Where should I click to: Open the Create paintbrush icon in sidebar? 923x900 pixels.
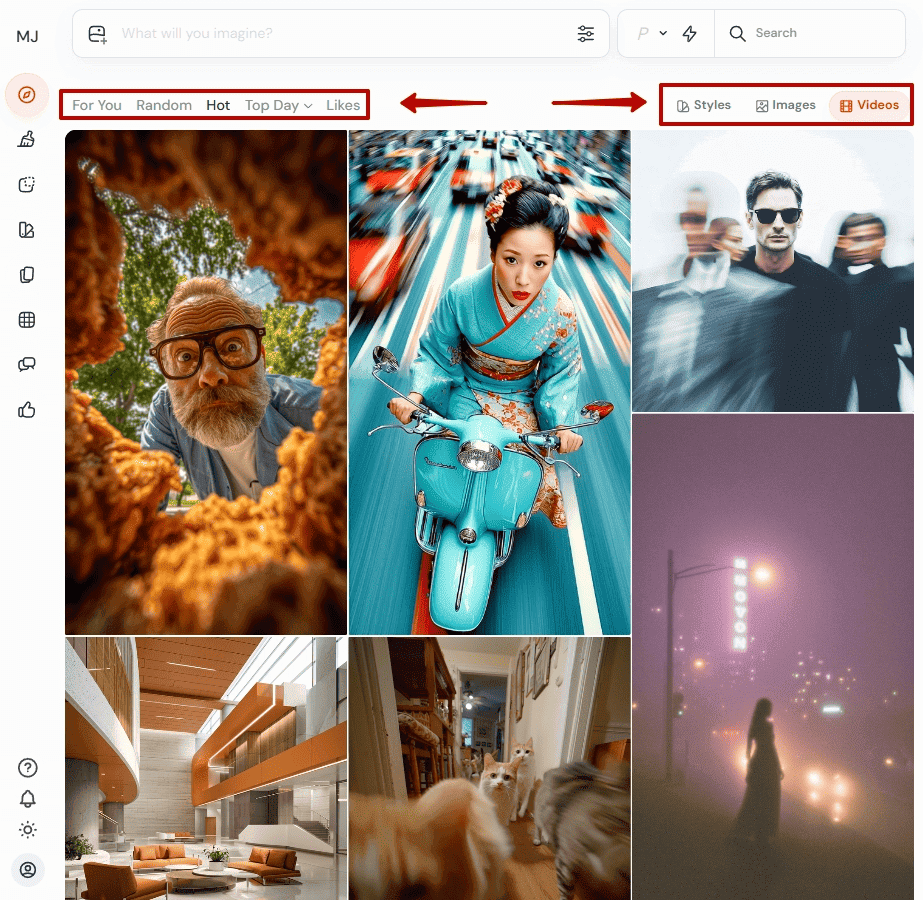(27, 140)
